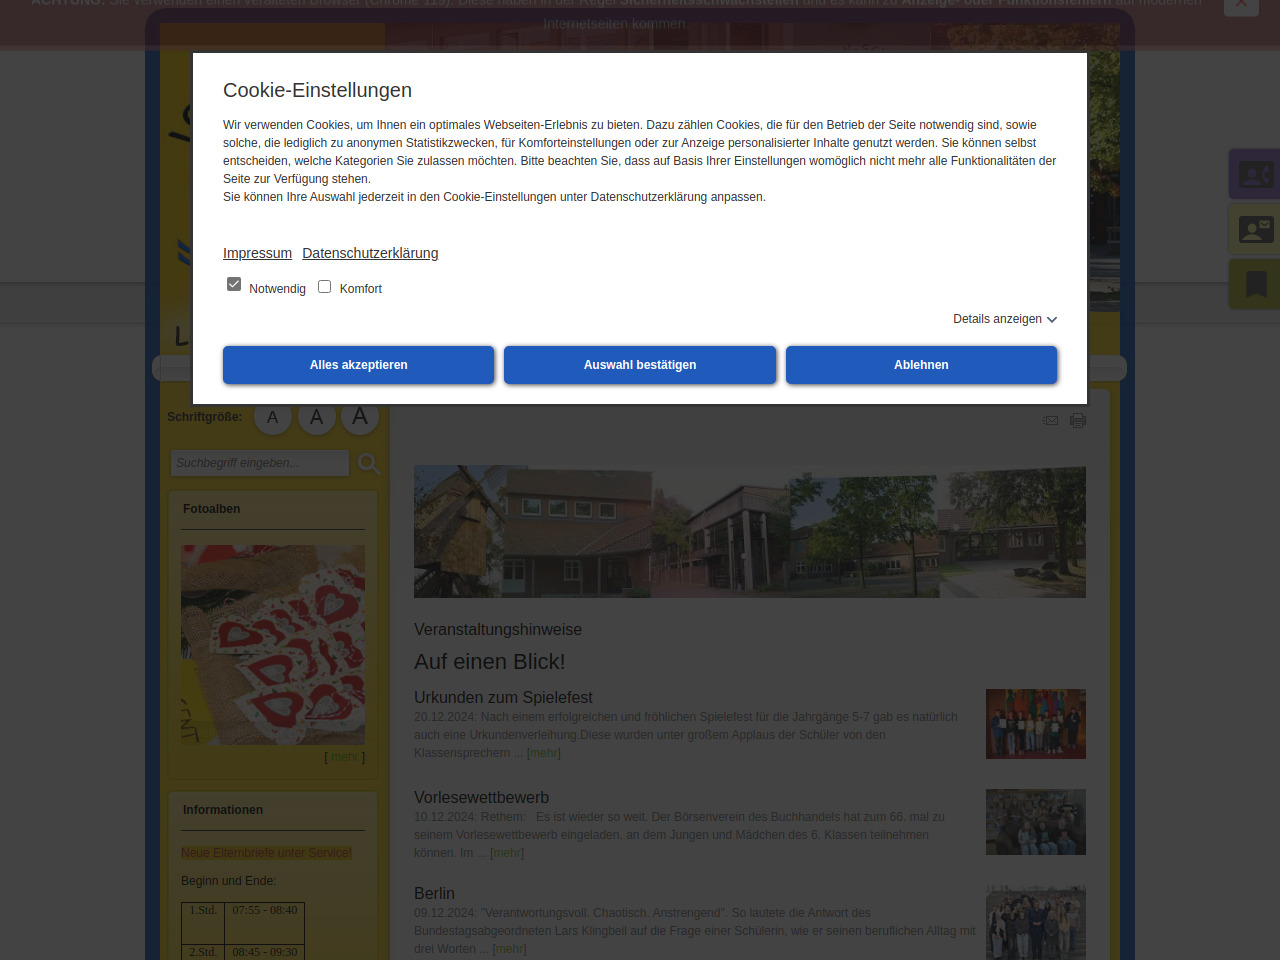Click the email envelope icon
This screenshot has width=1280, height=960.
coord(1050,420)
